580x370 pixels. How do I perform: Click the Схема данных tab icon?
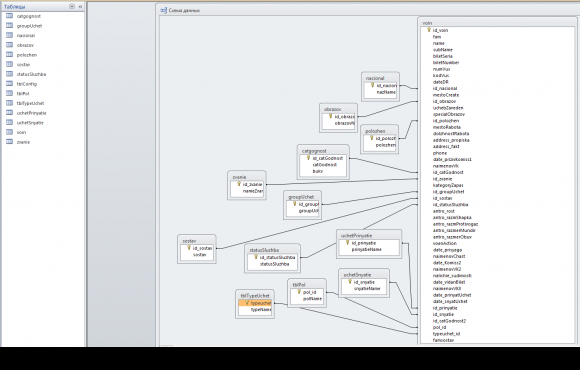click(163, 10)
